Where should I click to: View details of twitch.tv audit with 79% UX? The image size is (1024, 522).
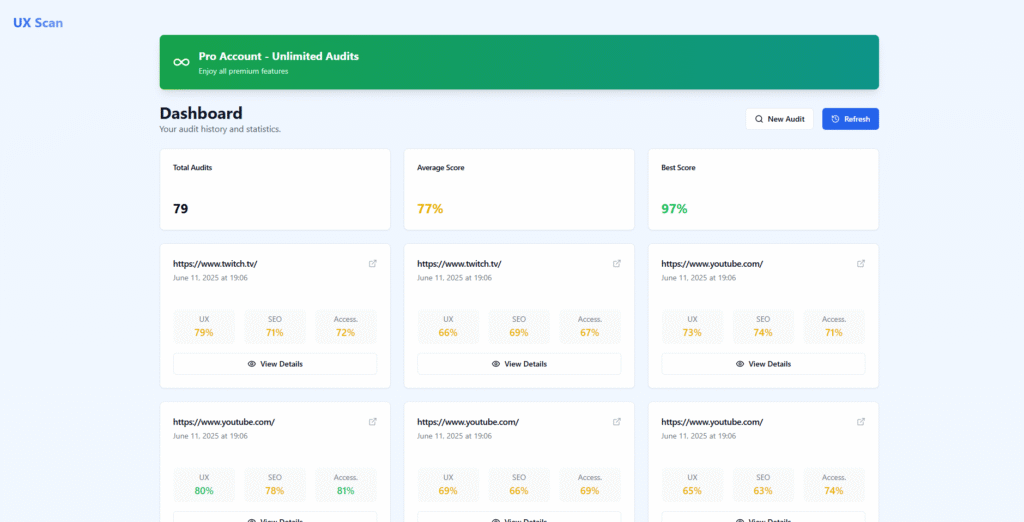click(x=275, y=364)
